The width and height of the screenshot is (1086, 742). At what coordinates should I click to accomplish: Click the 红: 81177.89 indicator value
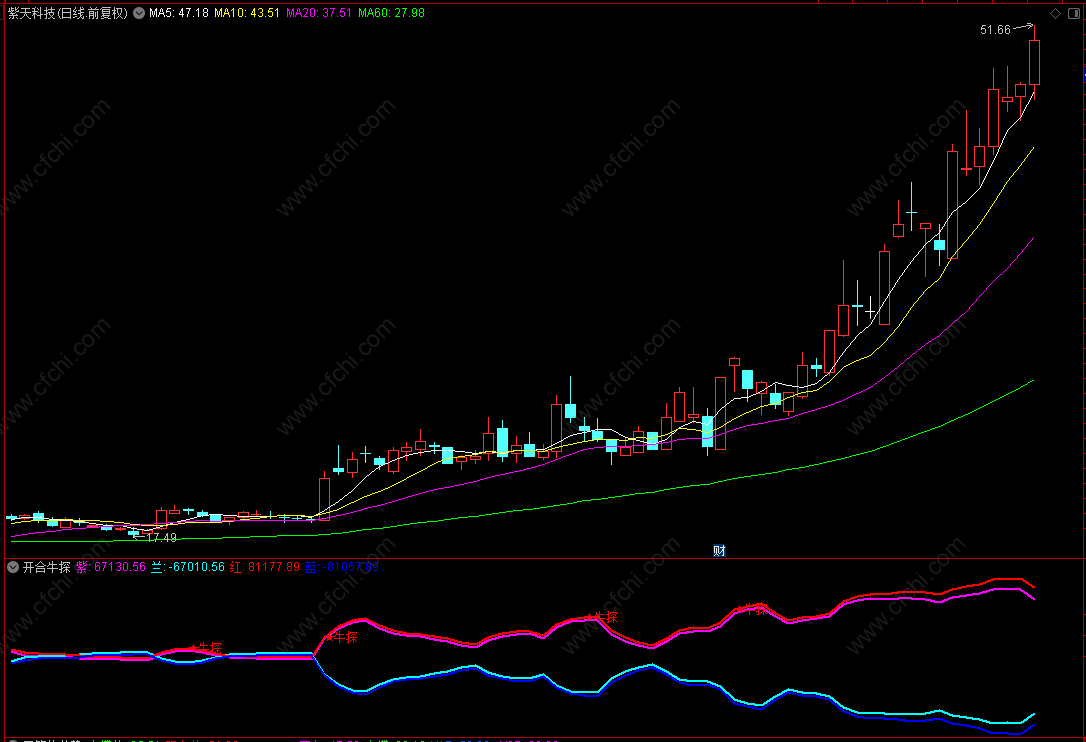[265, 567]
